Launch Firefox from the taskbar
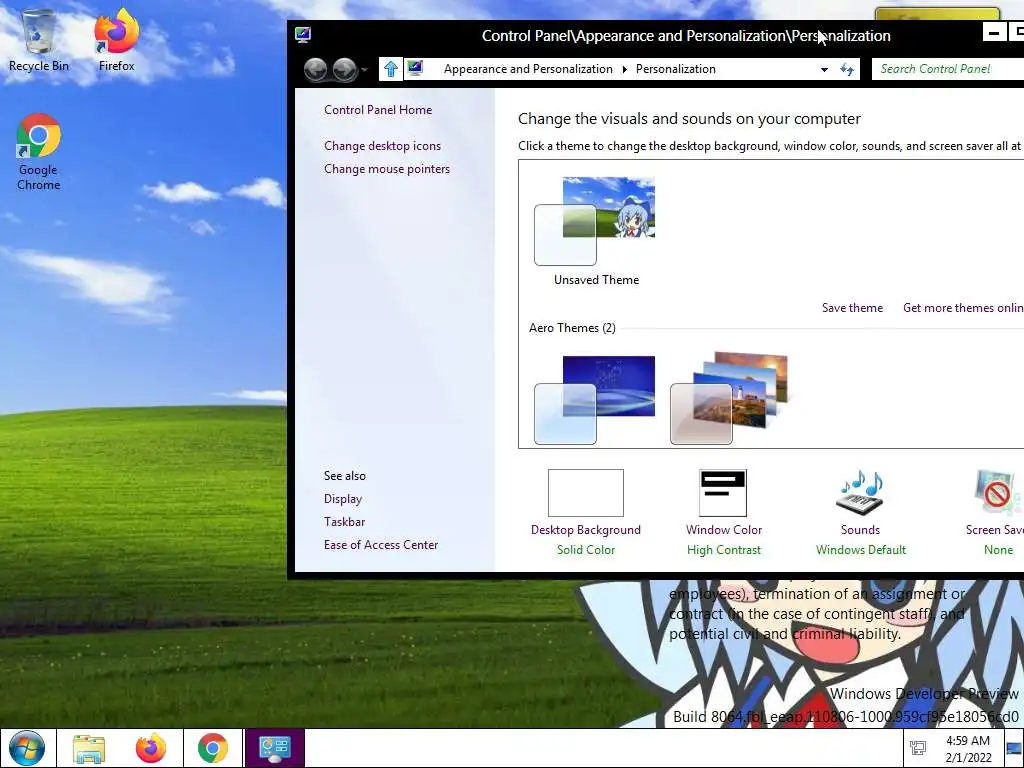 pyautogui.click(x=151, y=748)
